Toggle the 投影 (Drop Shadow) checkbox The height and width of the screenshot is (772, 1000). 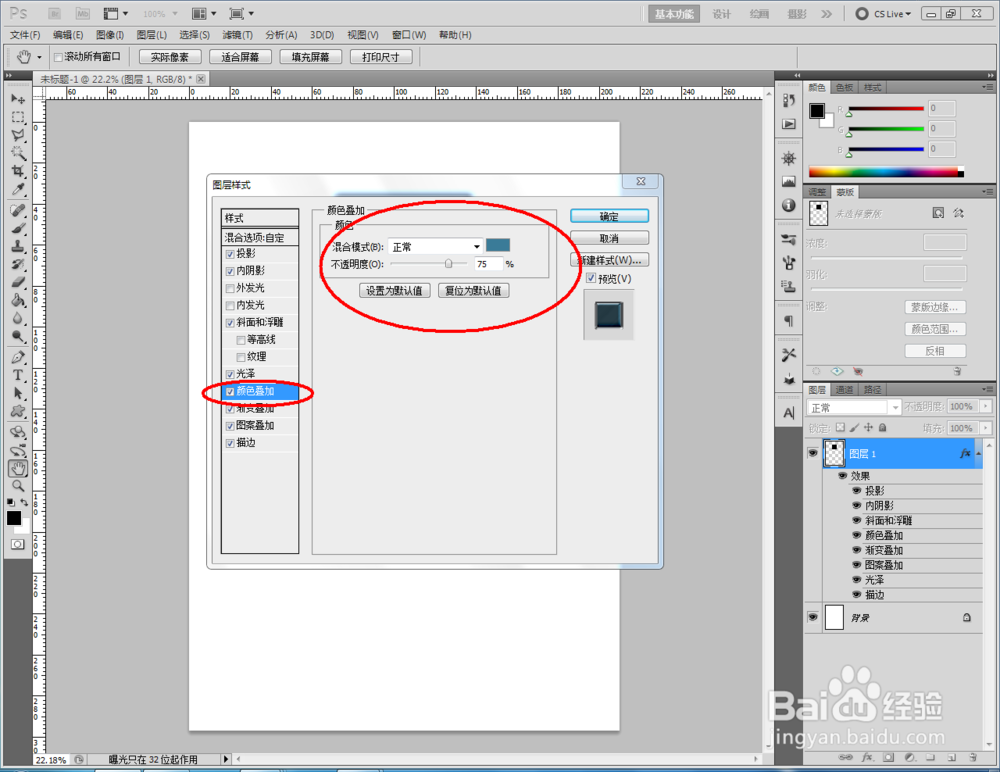[x=230, y=254]
